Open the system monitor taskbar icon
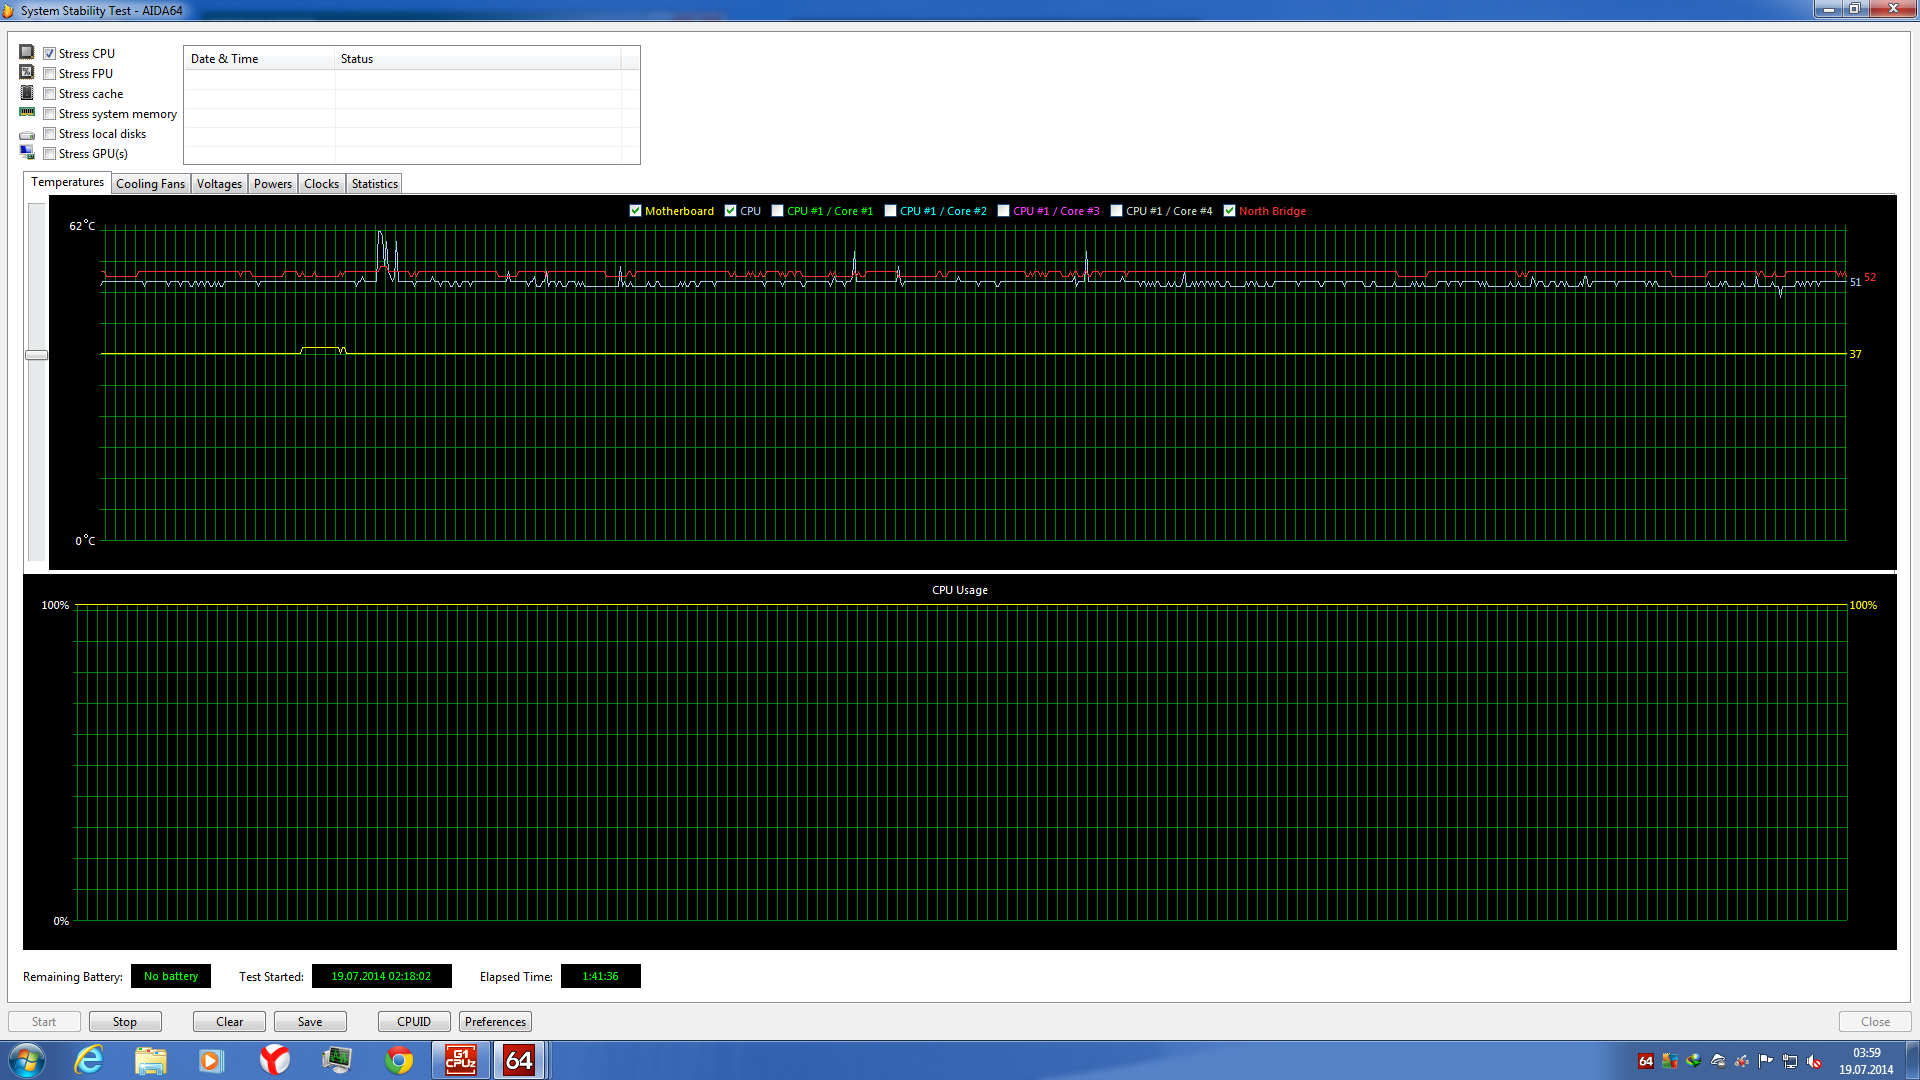This screenshot has width=1920, height=1080. 337,1060
